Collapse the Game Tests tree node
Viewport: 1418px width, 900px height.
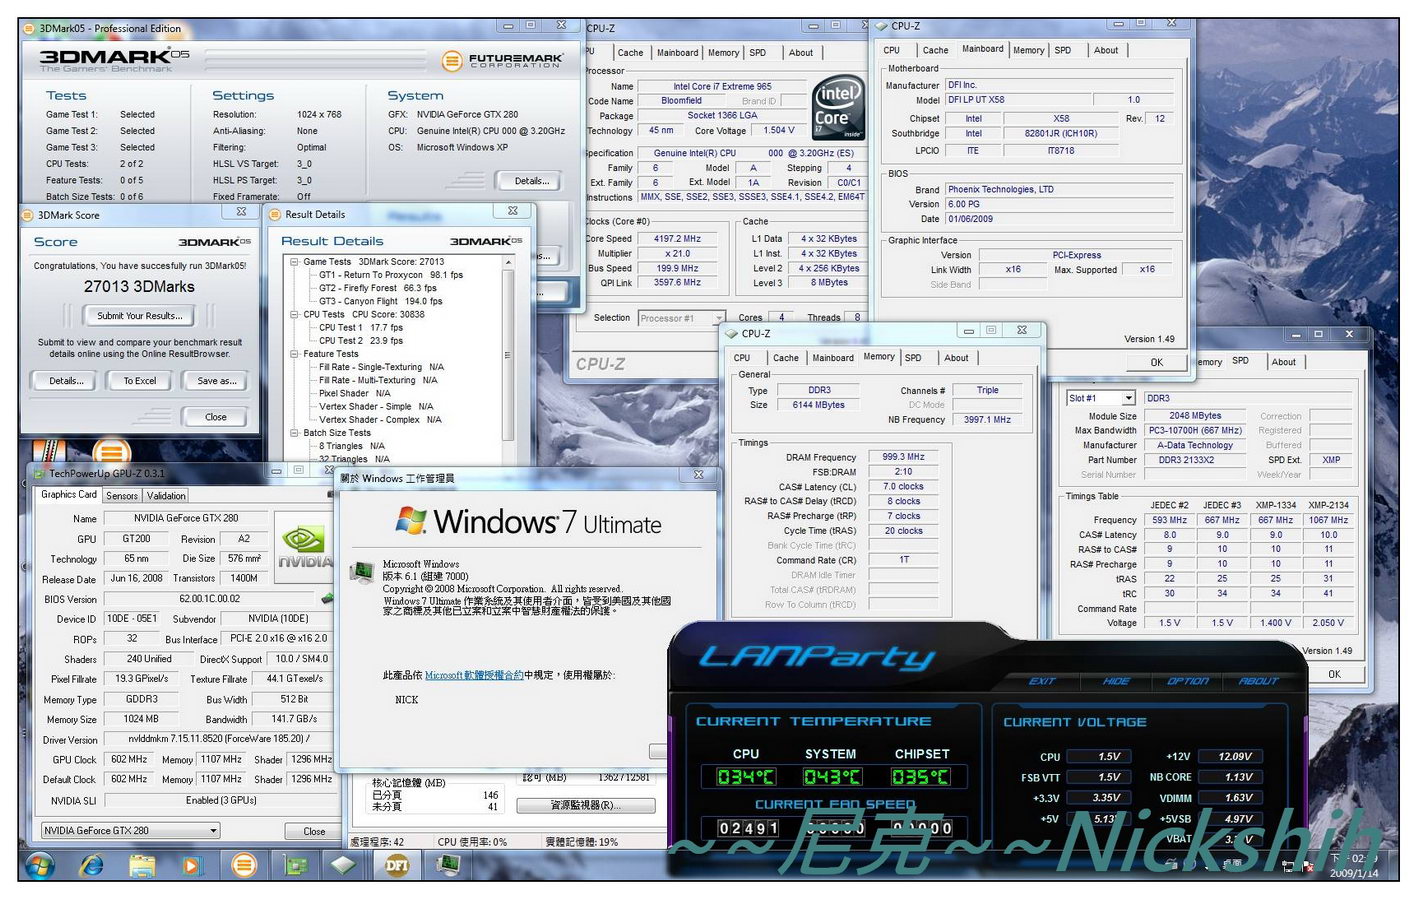(294, 262)
